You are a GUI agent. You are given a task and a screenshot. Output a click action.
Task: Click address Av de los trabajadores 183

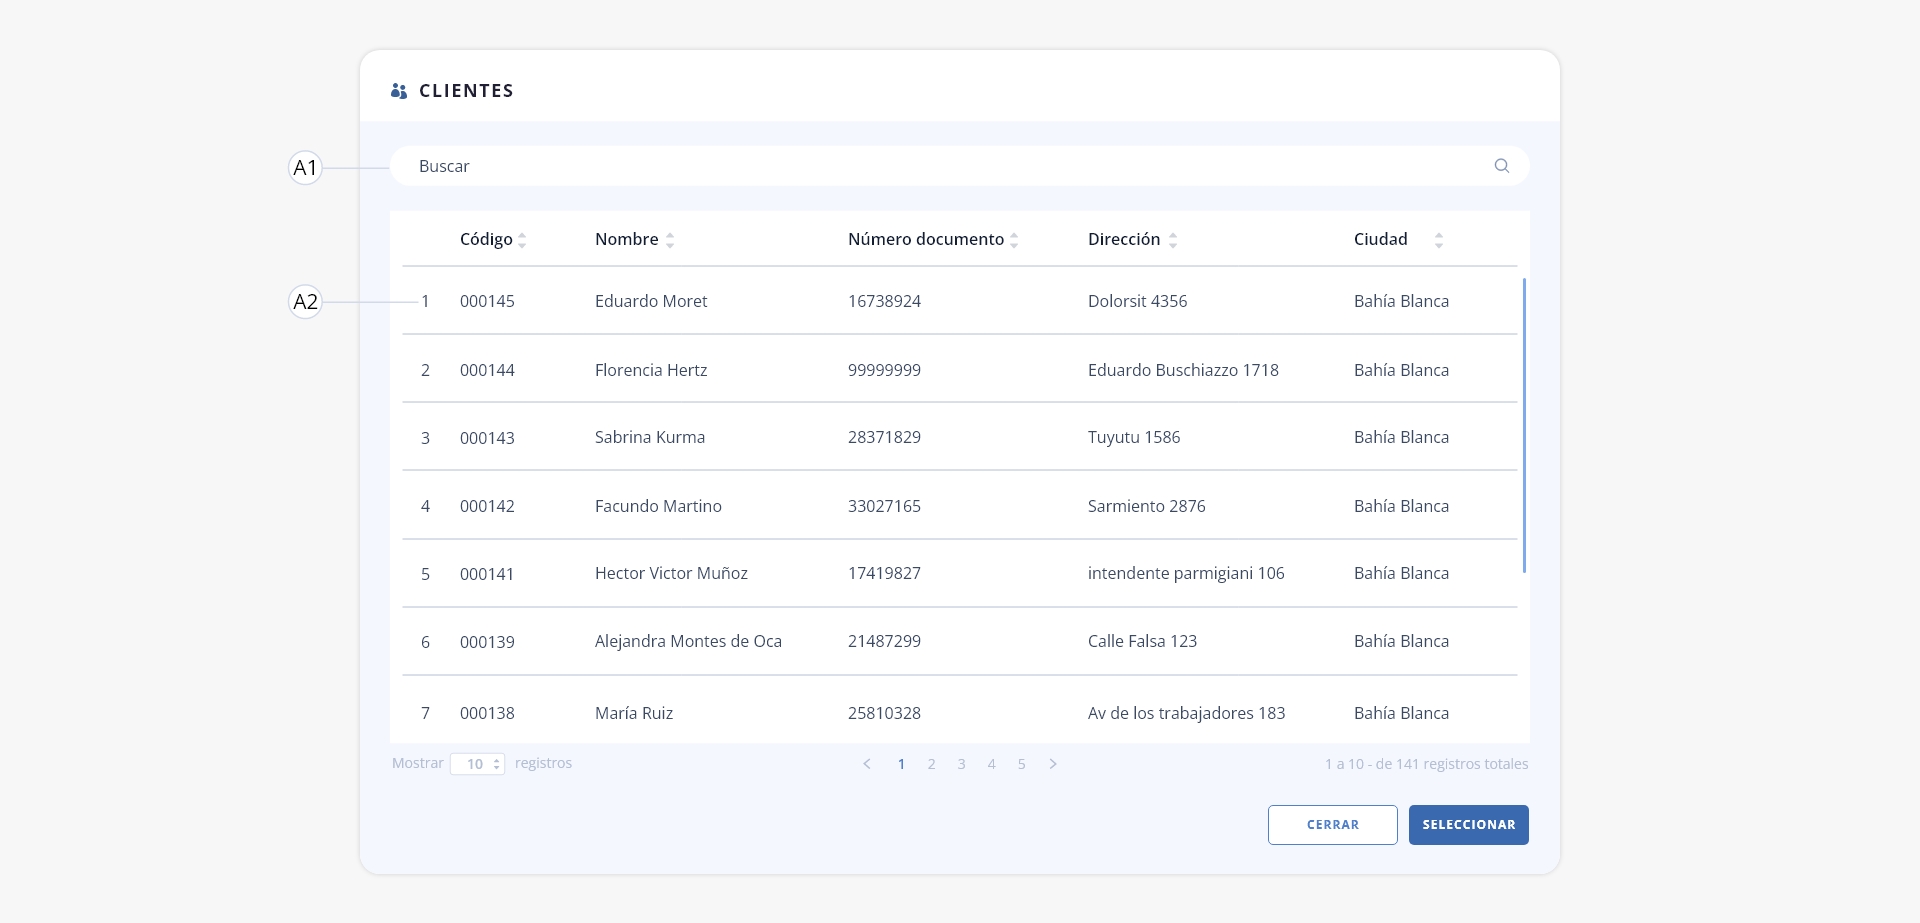1186,713
